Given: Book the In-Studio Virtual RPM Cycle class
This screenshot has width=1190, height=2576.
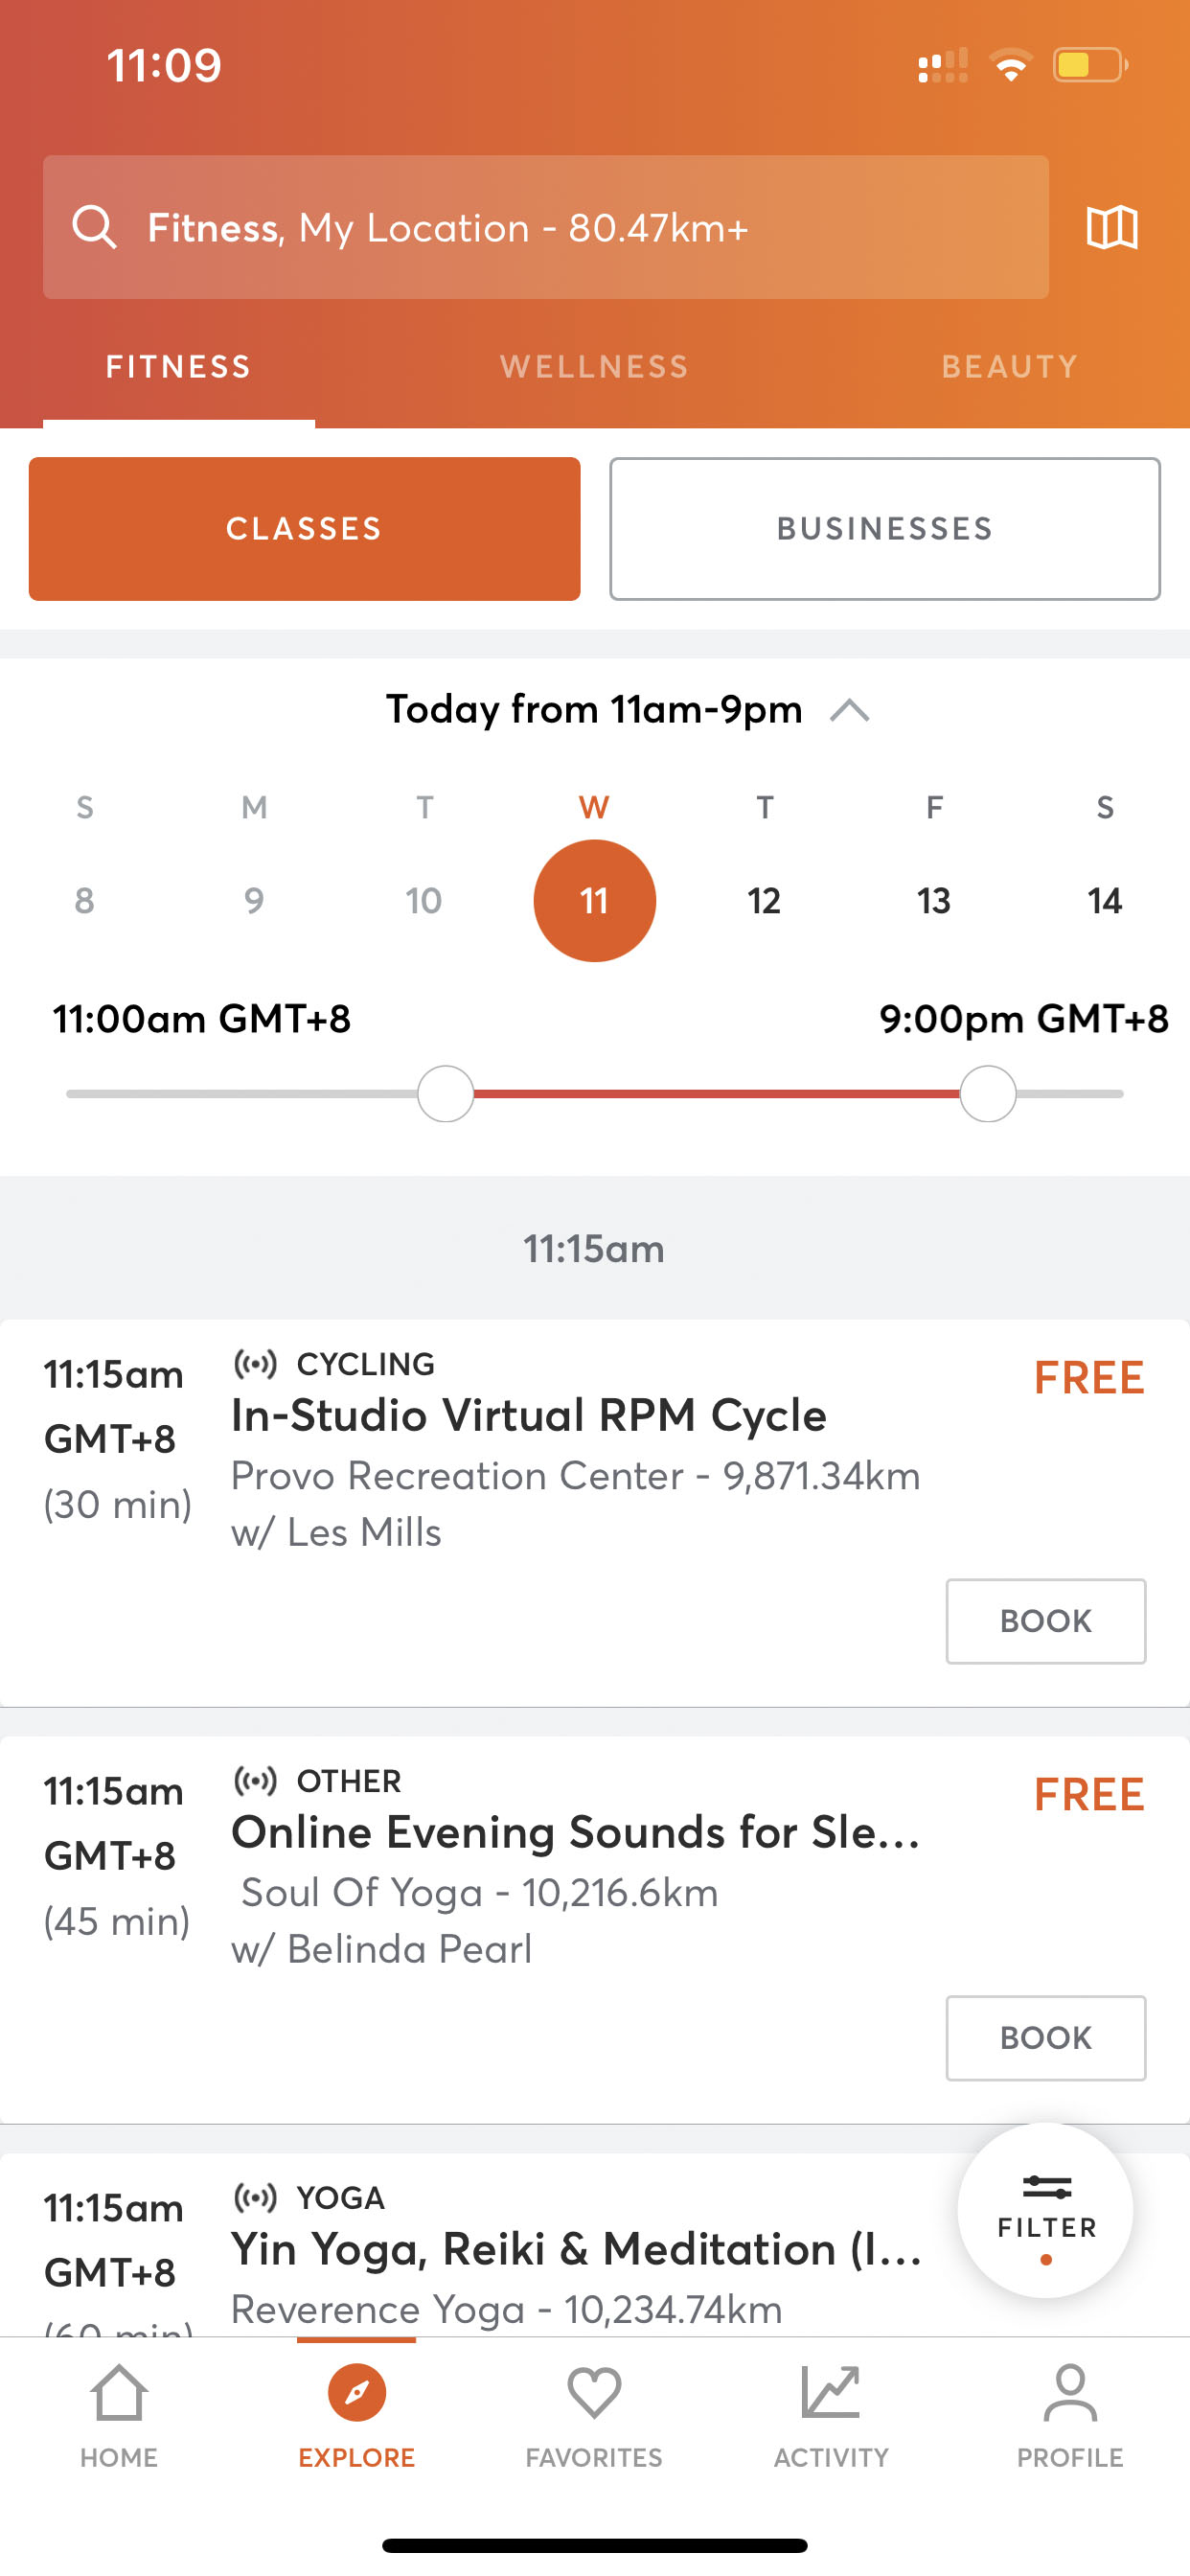Looking at the screenshot, I should click(1045, 1621).
